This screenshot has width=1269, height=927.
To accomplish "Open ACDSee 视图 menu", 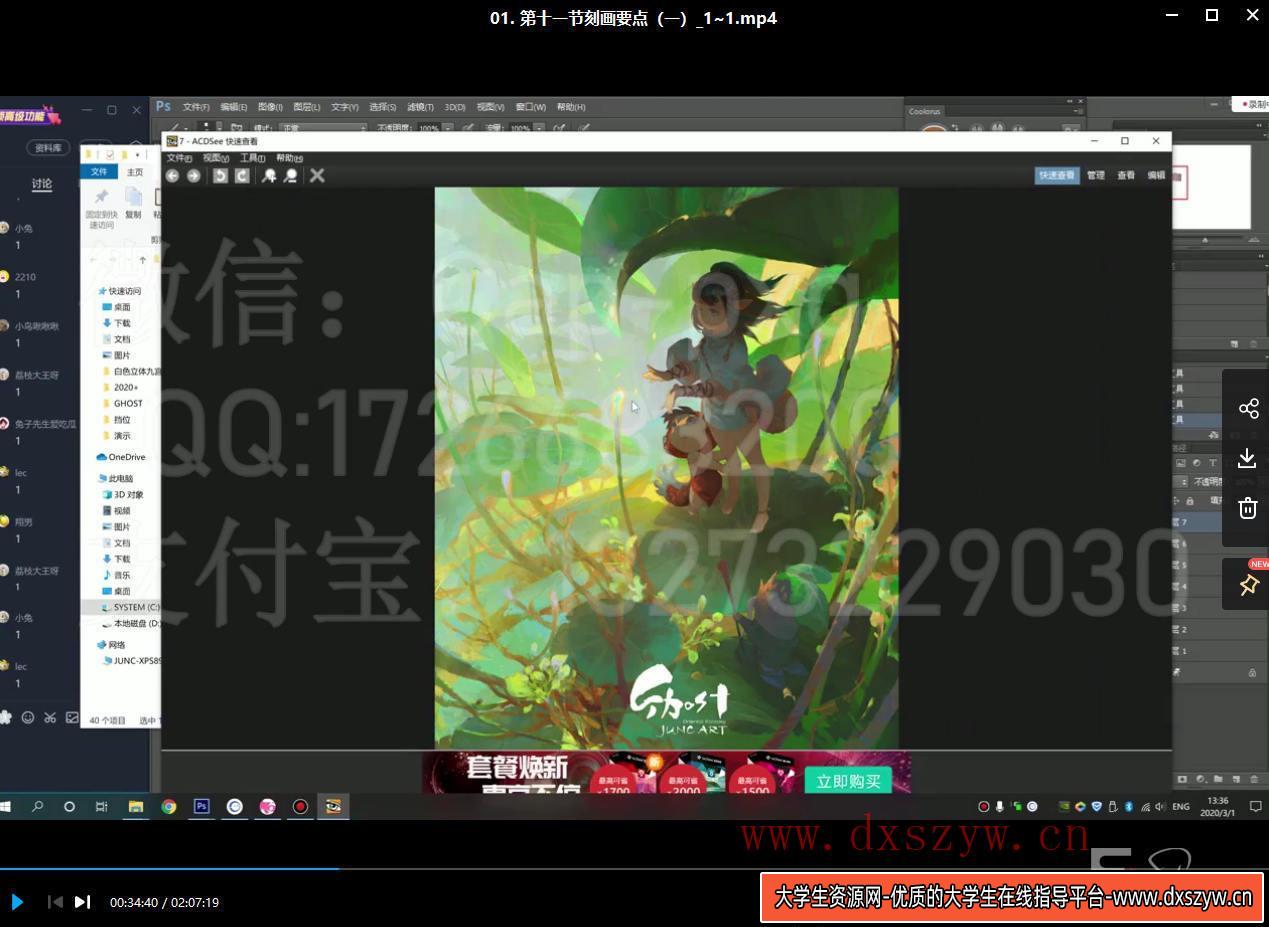I will (x=216, y=158).
